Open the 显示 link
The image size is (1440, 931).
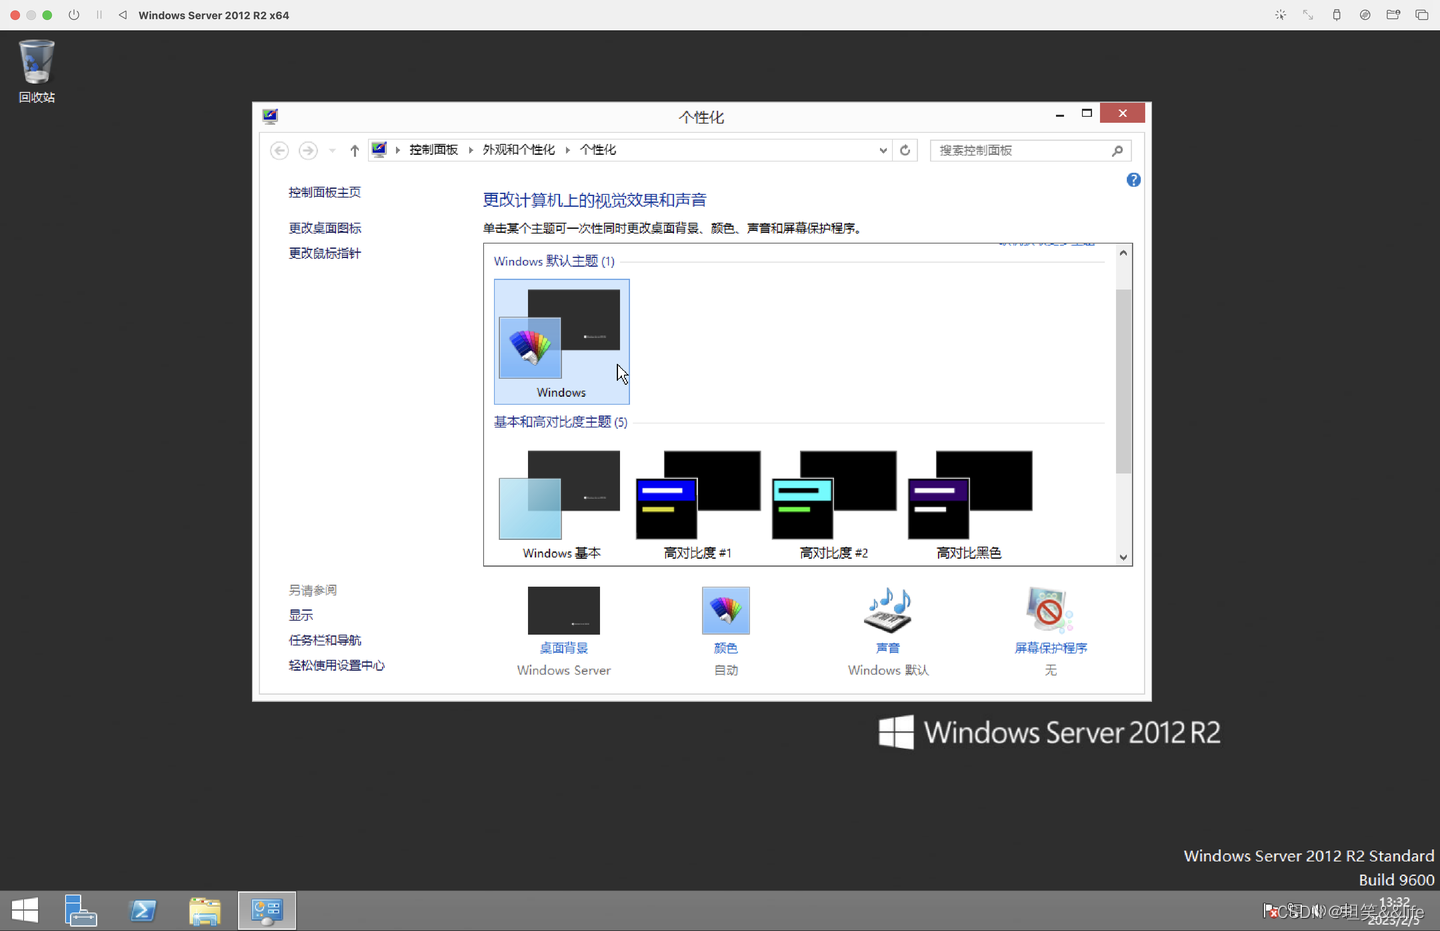[x=301, y=615]
